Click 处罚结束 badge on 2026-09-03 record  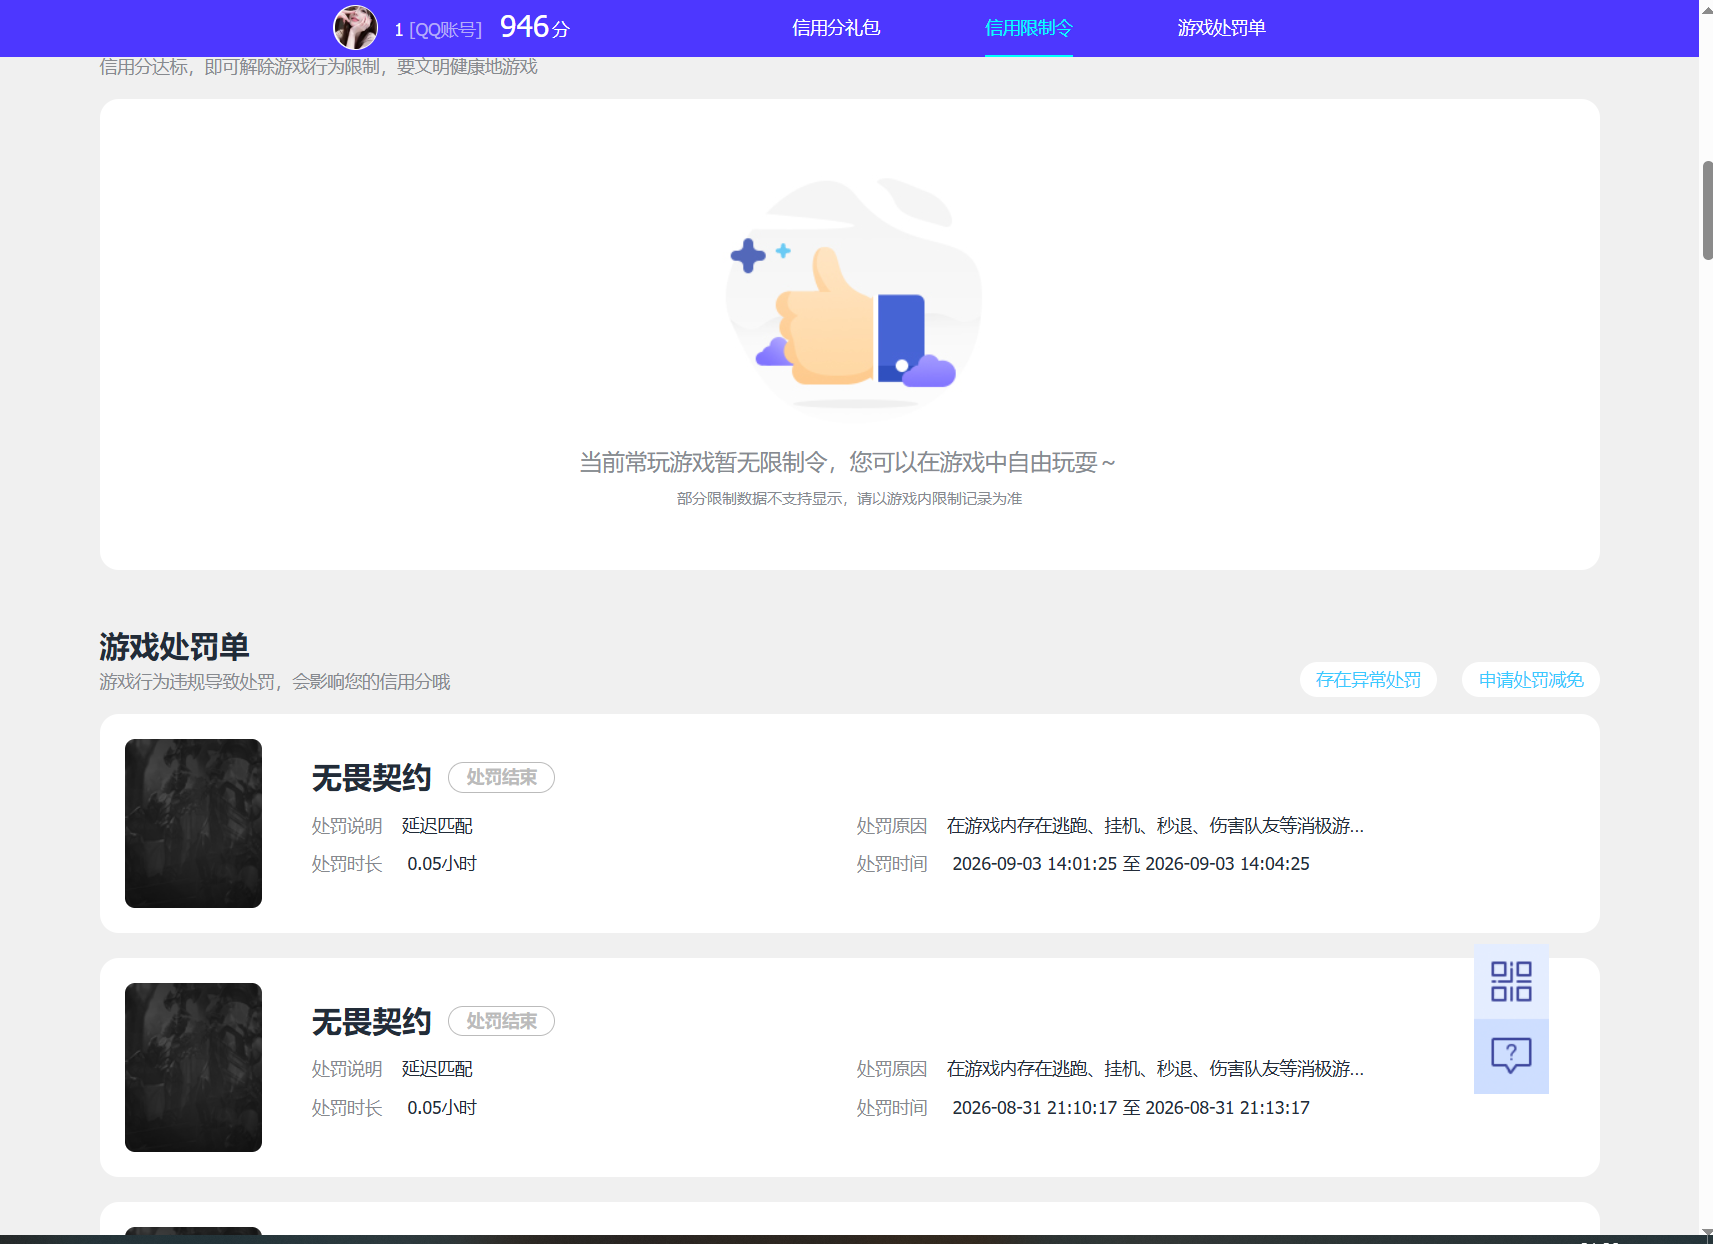pos(501,777)
